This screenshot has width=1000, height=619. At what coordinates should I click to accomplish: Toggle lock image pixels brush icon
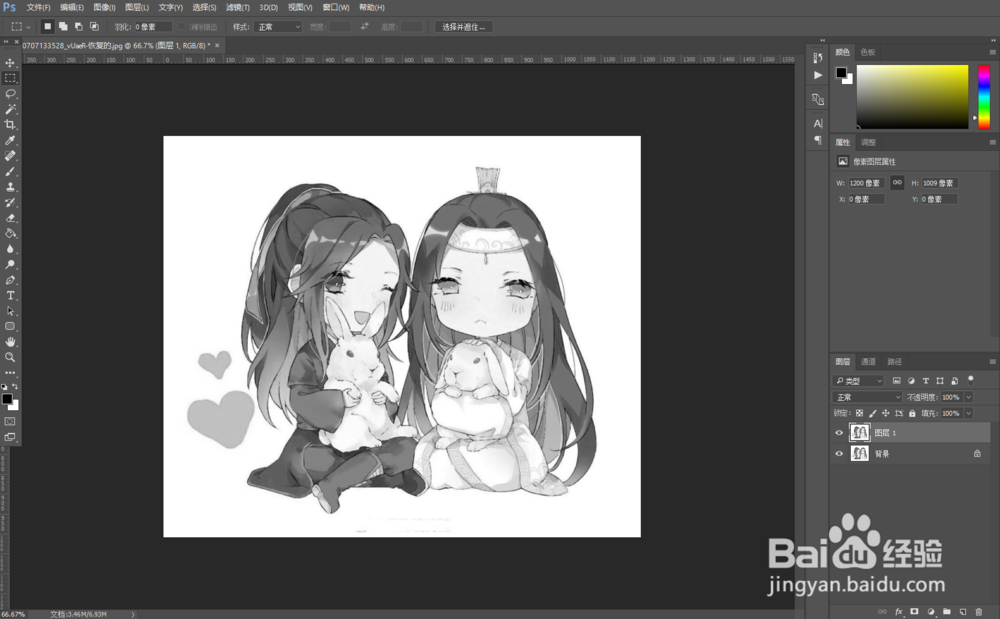872,413
